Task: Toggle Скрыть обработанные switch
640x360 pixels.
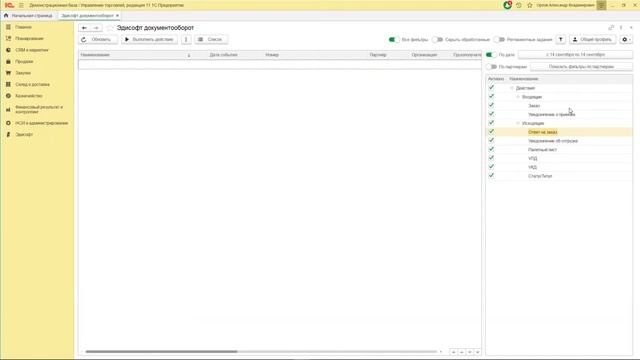Action: coord(437,40)
